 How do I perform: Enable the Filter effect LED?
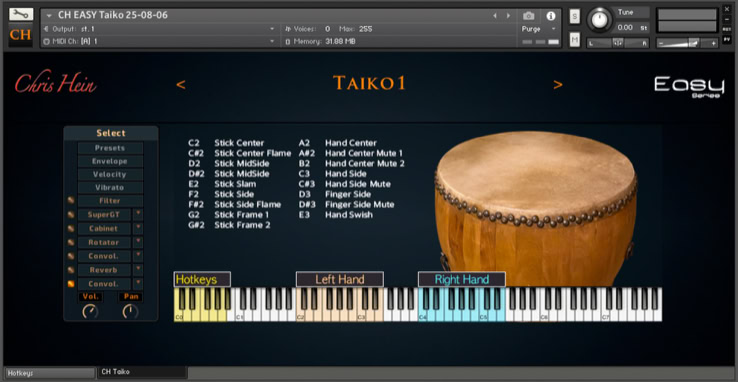[71, 200]
